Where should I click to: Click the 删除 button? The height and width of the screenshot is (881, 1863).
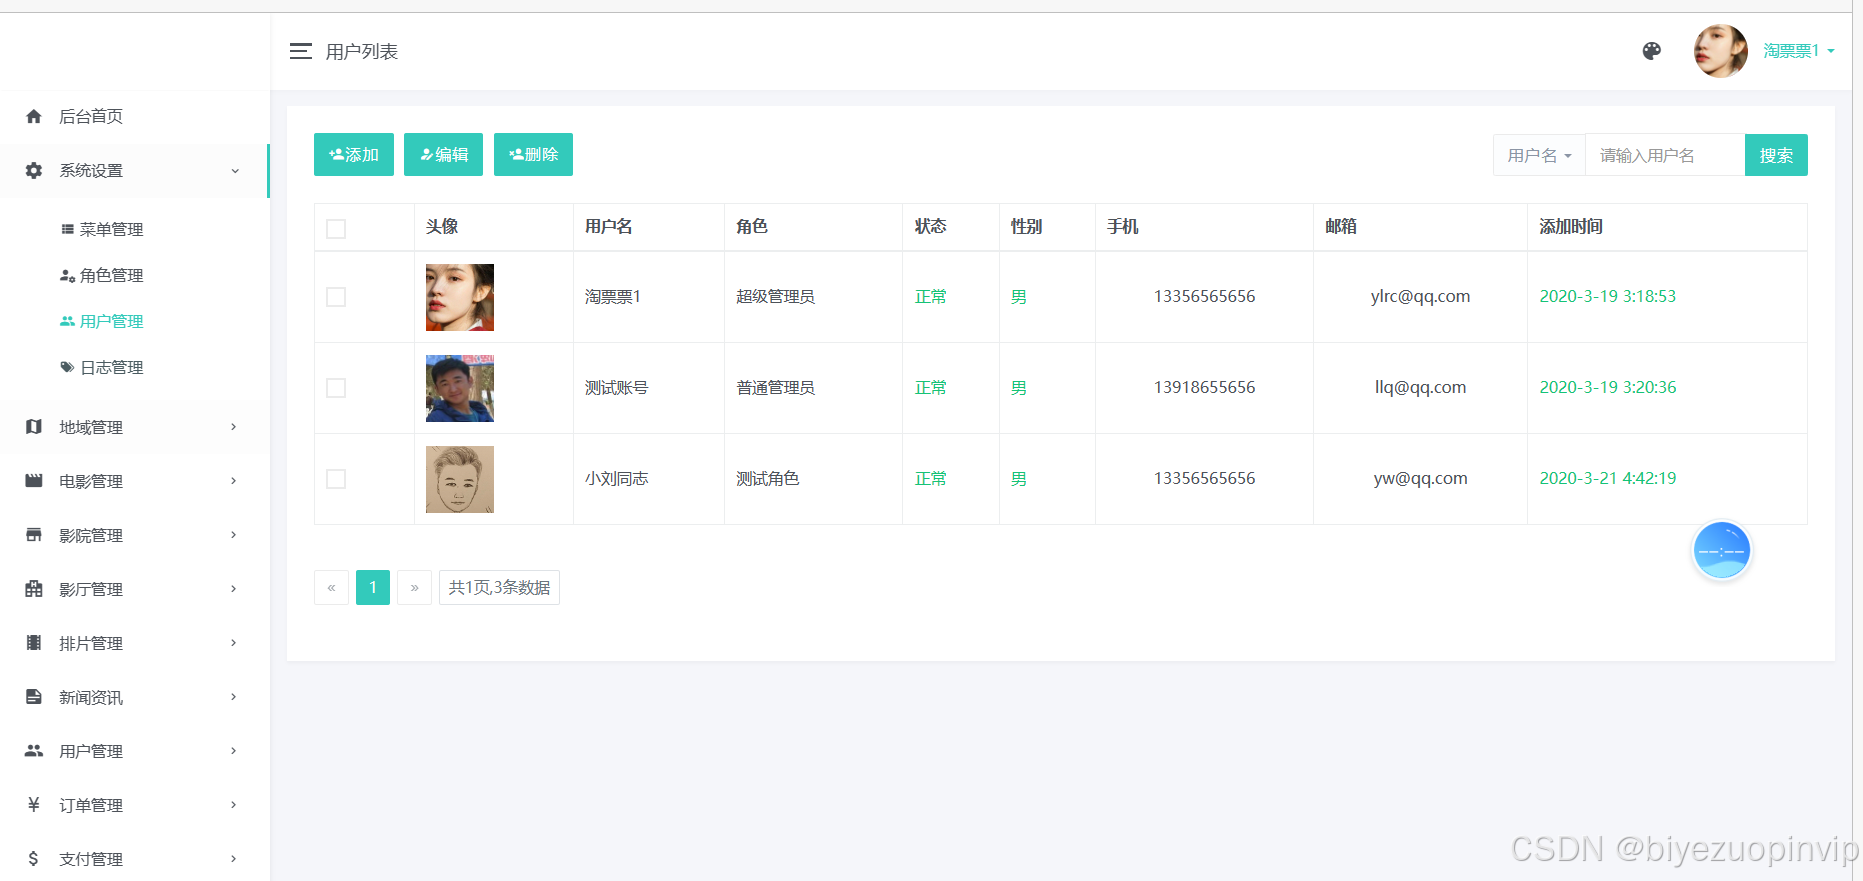[533, 154]
